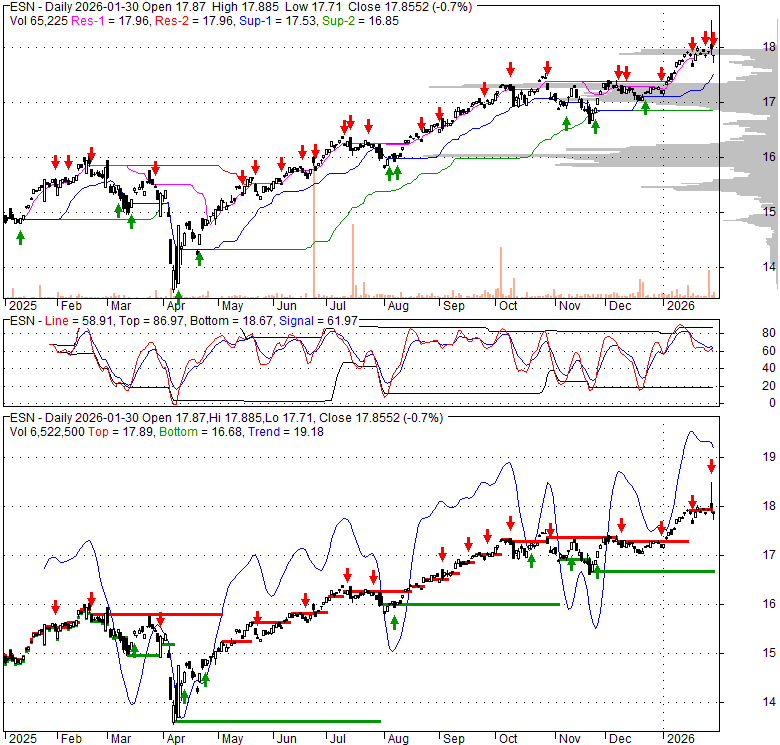Click the 2026 label on the bottom chart's time axis

click(680, 738)
